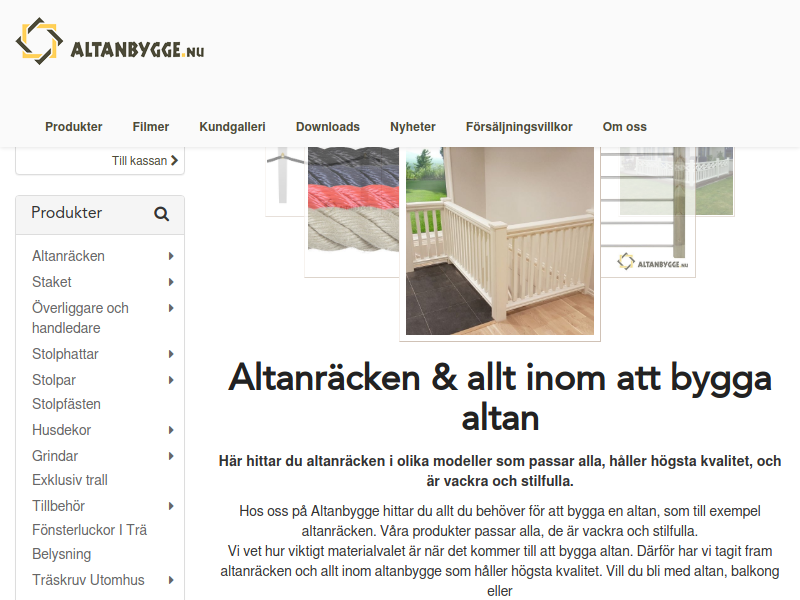This screenshot has width=800, height=600.
Task: Expand Överliggare och handledare arrow
Action: [x=171, y=308]
